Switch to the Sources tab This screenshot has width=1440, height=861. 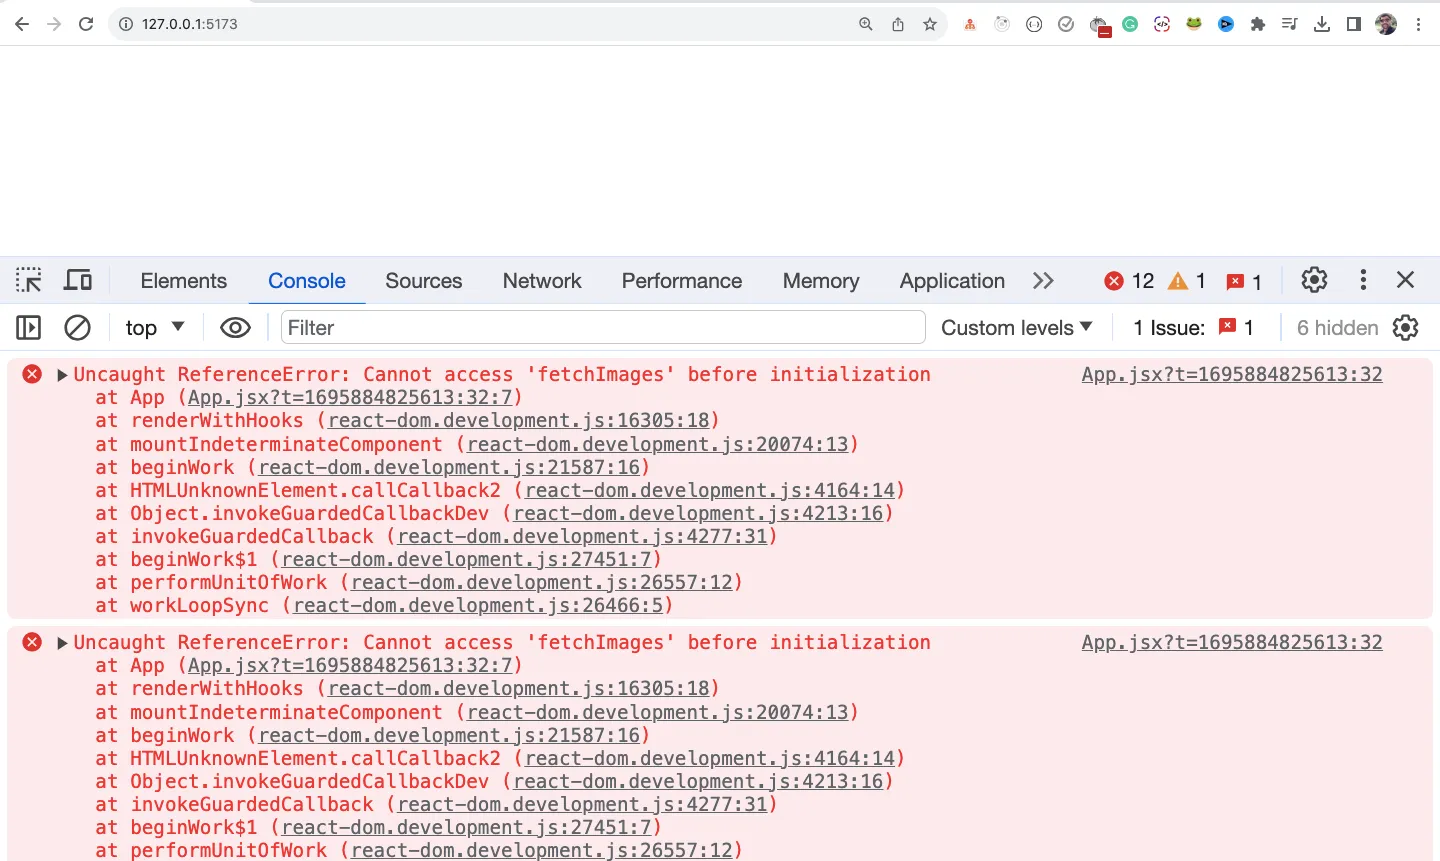tap(423, 281)
